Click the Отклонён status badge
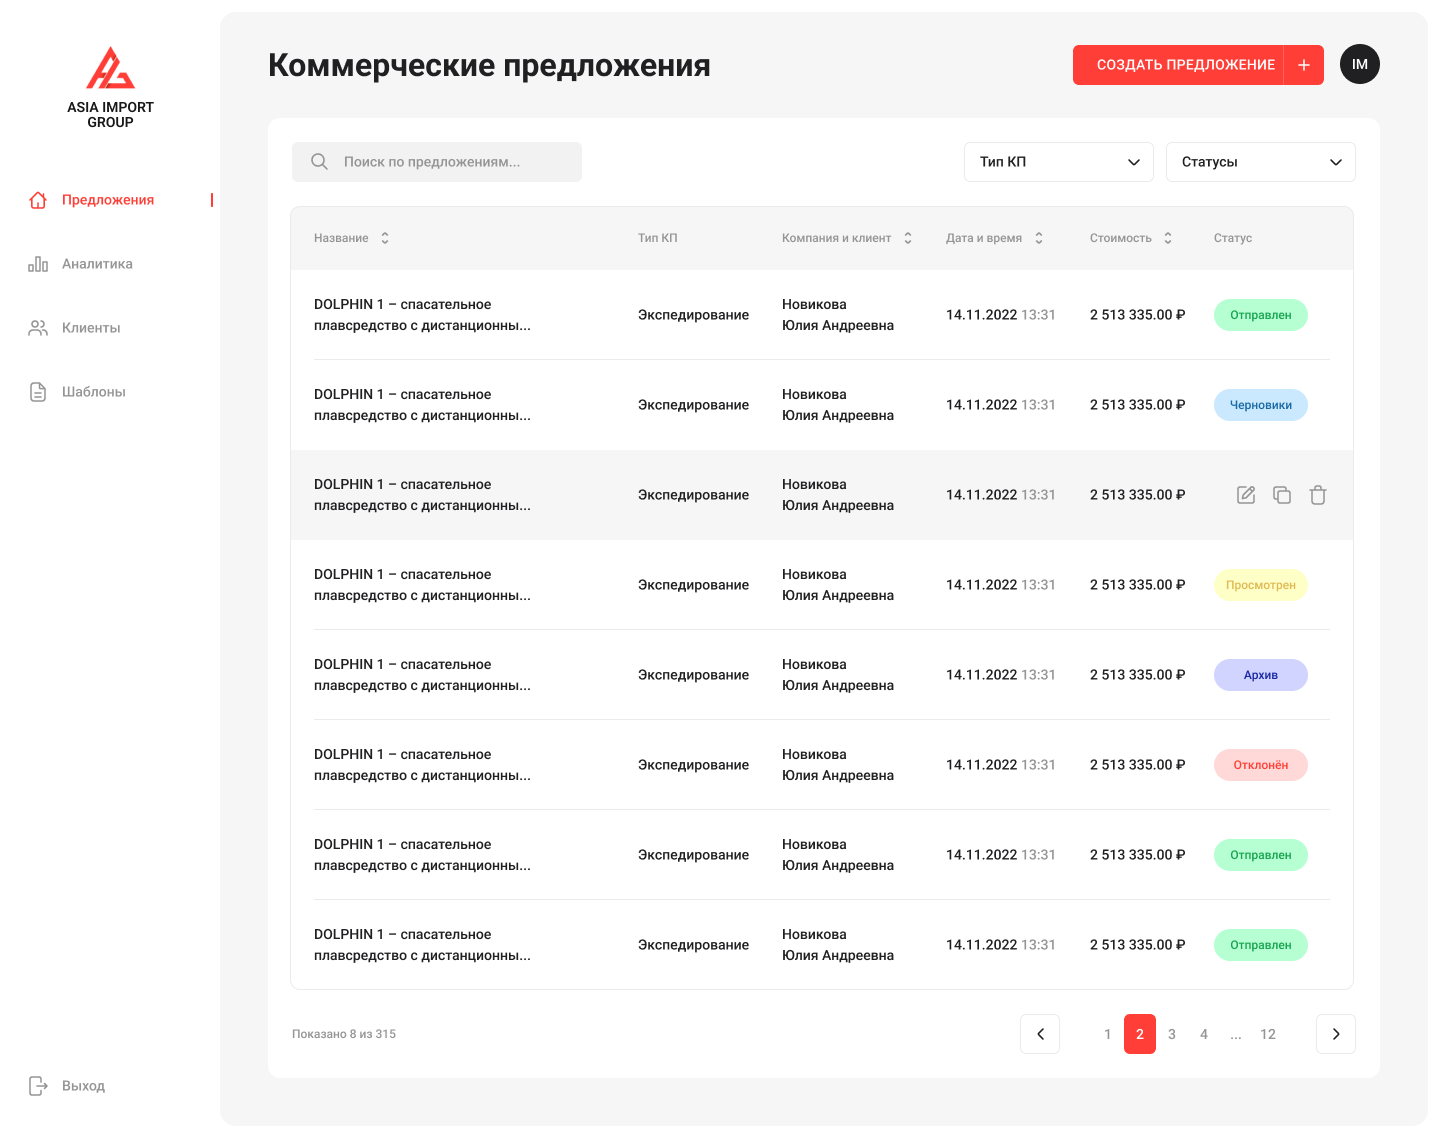1440x1138 pixels. [1261, 765]
